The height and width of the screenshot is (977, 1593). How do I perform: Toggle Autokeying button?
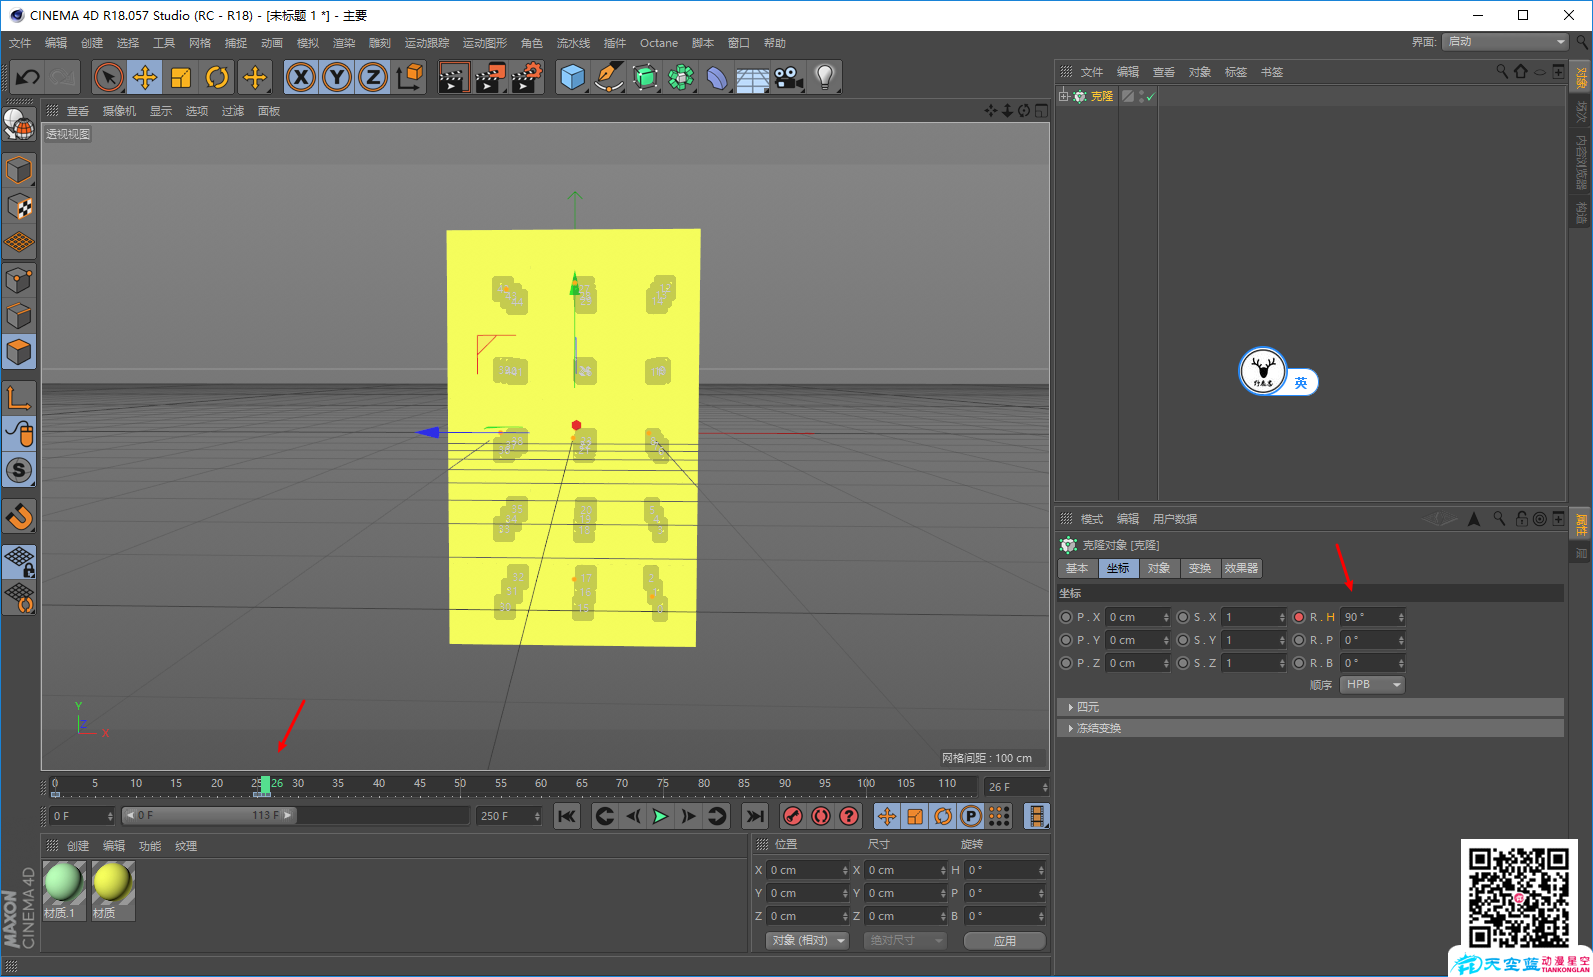pyautogui.click(x=821, y=816)
